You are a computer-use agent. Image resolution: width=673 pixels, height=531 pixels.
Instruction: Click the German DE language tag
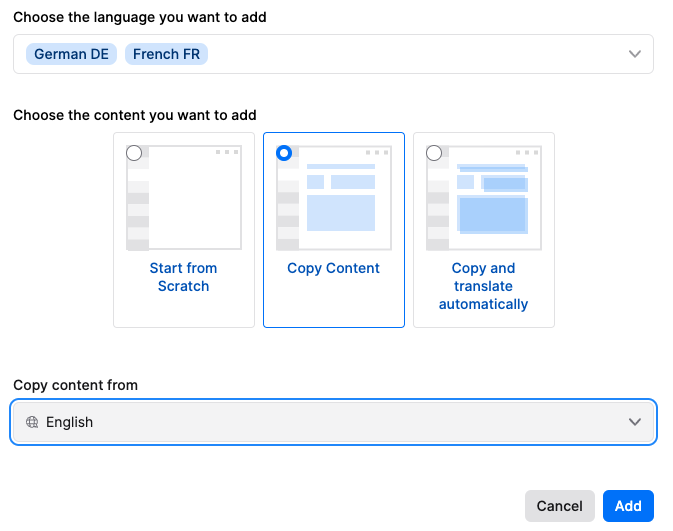click(71, 54)
